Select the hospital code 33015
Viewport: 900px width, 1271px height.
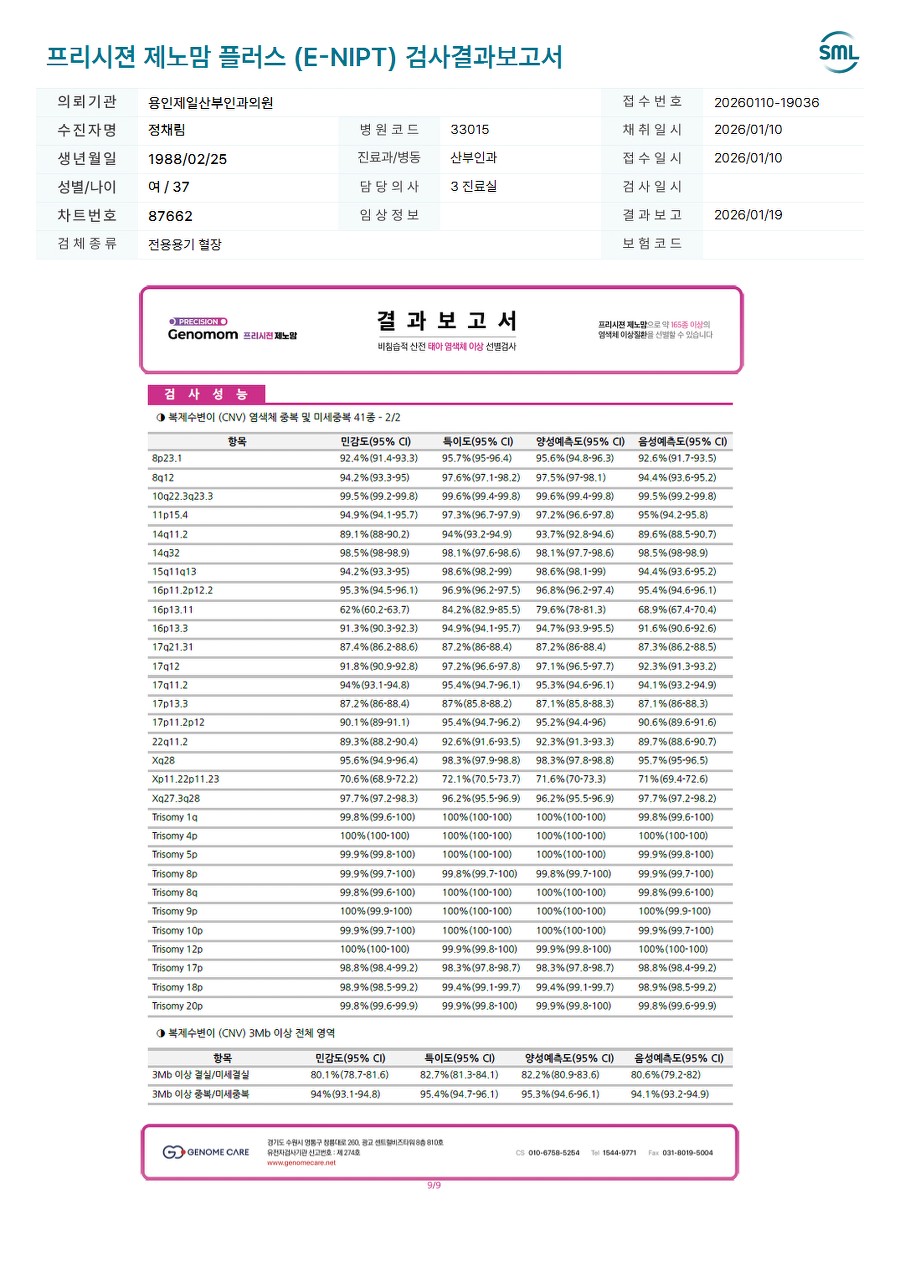(x=470, y=130)
